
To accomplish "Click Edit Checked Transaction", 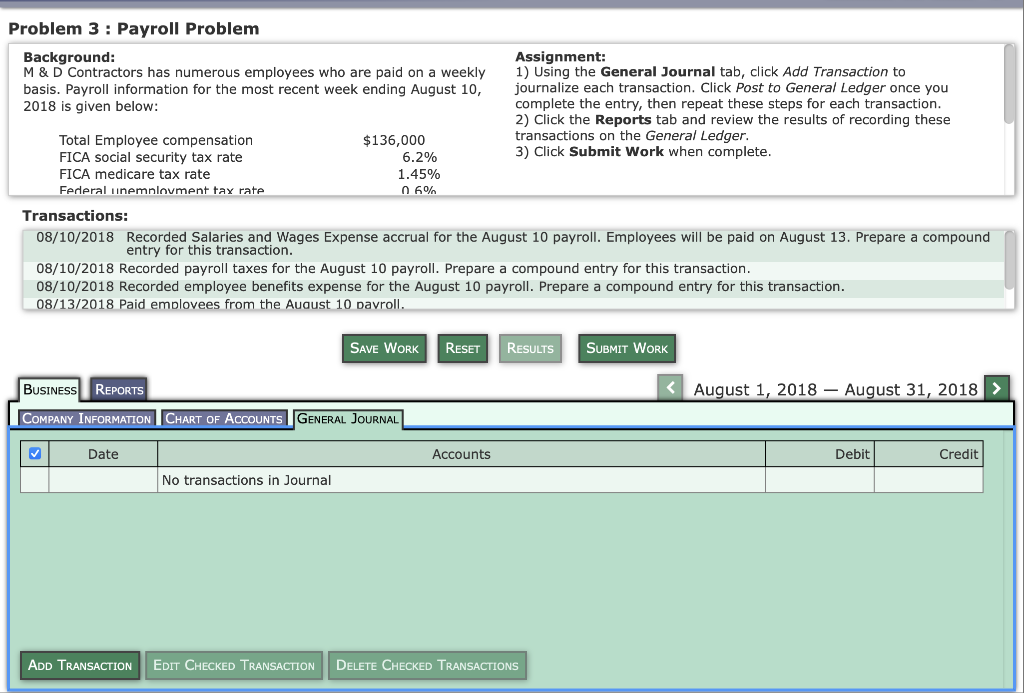I will point(233,665).
